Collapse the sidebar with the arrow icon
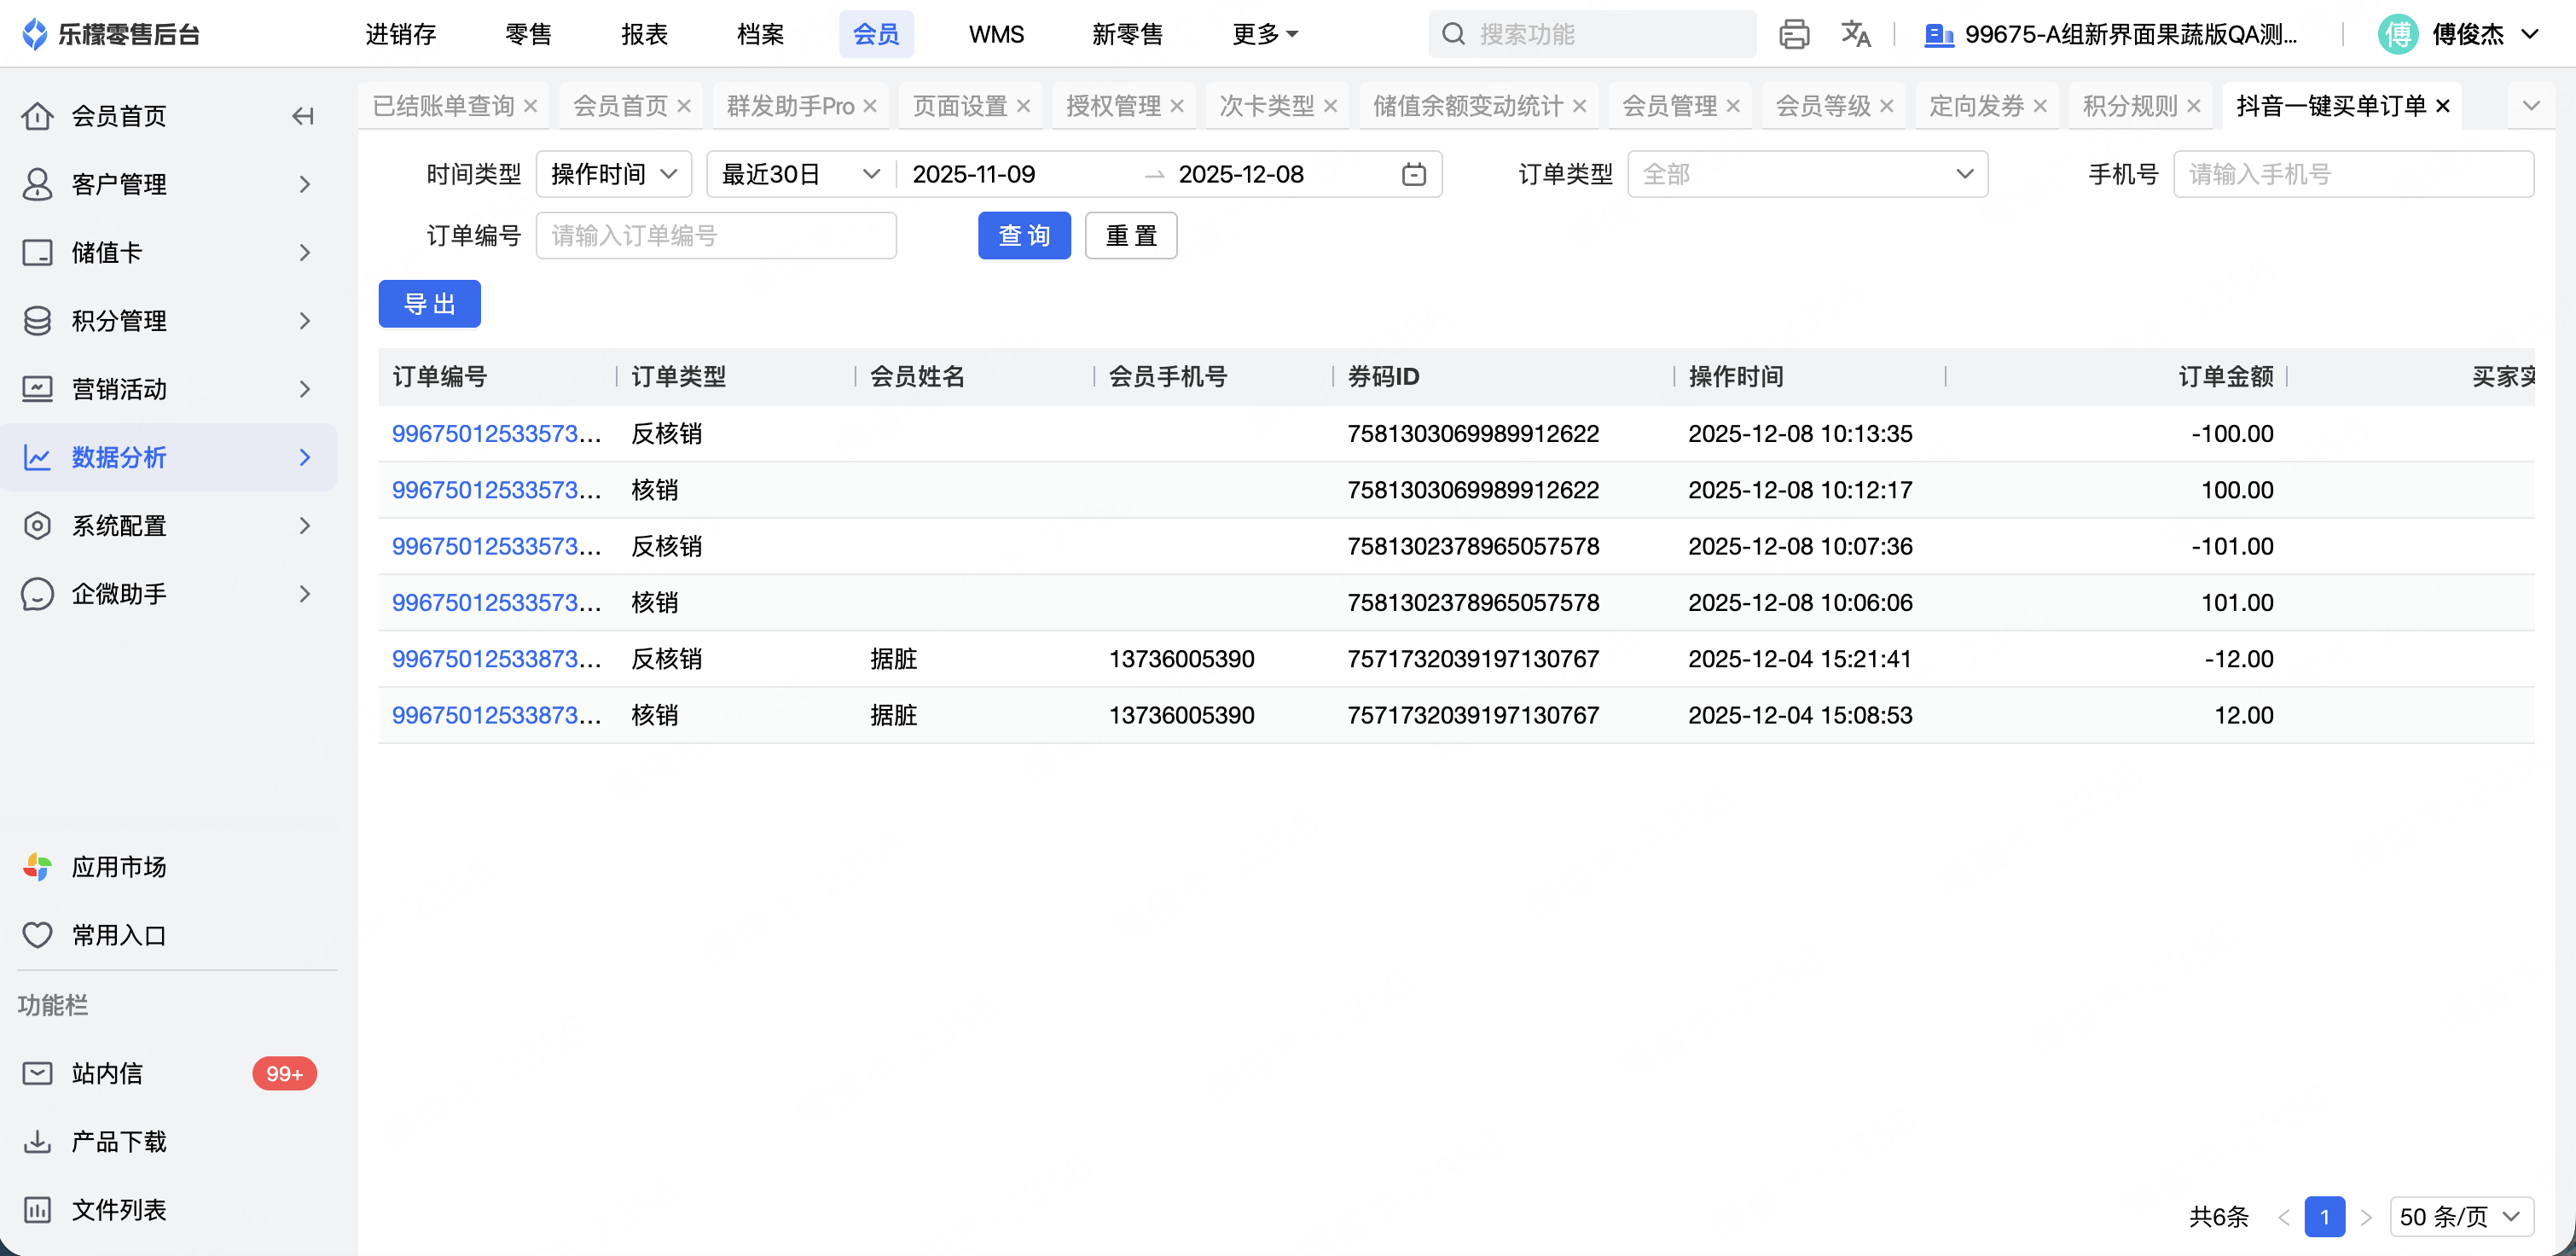Image resolution: width=2576 pixels, height=1256 pixels. point(302,116)
